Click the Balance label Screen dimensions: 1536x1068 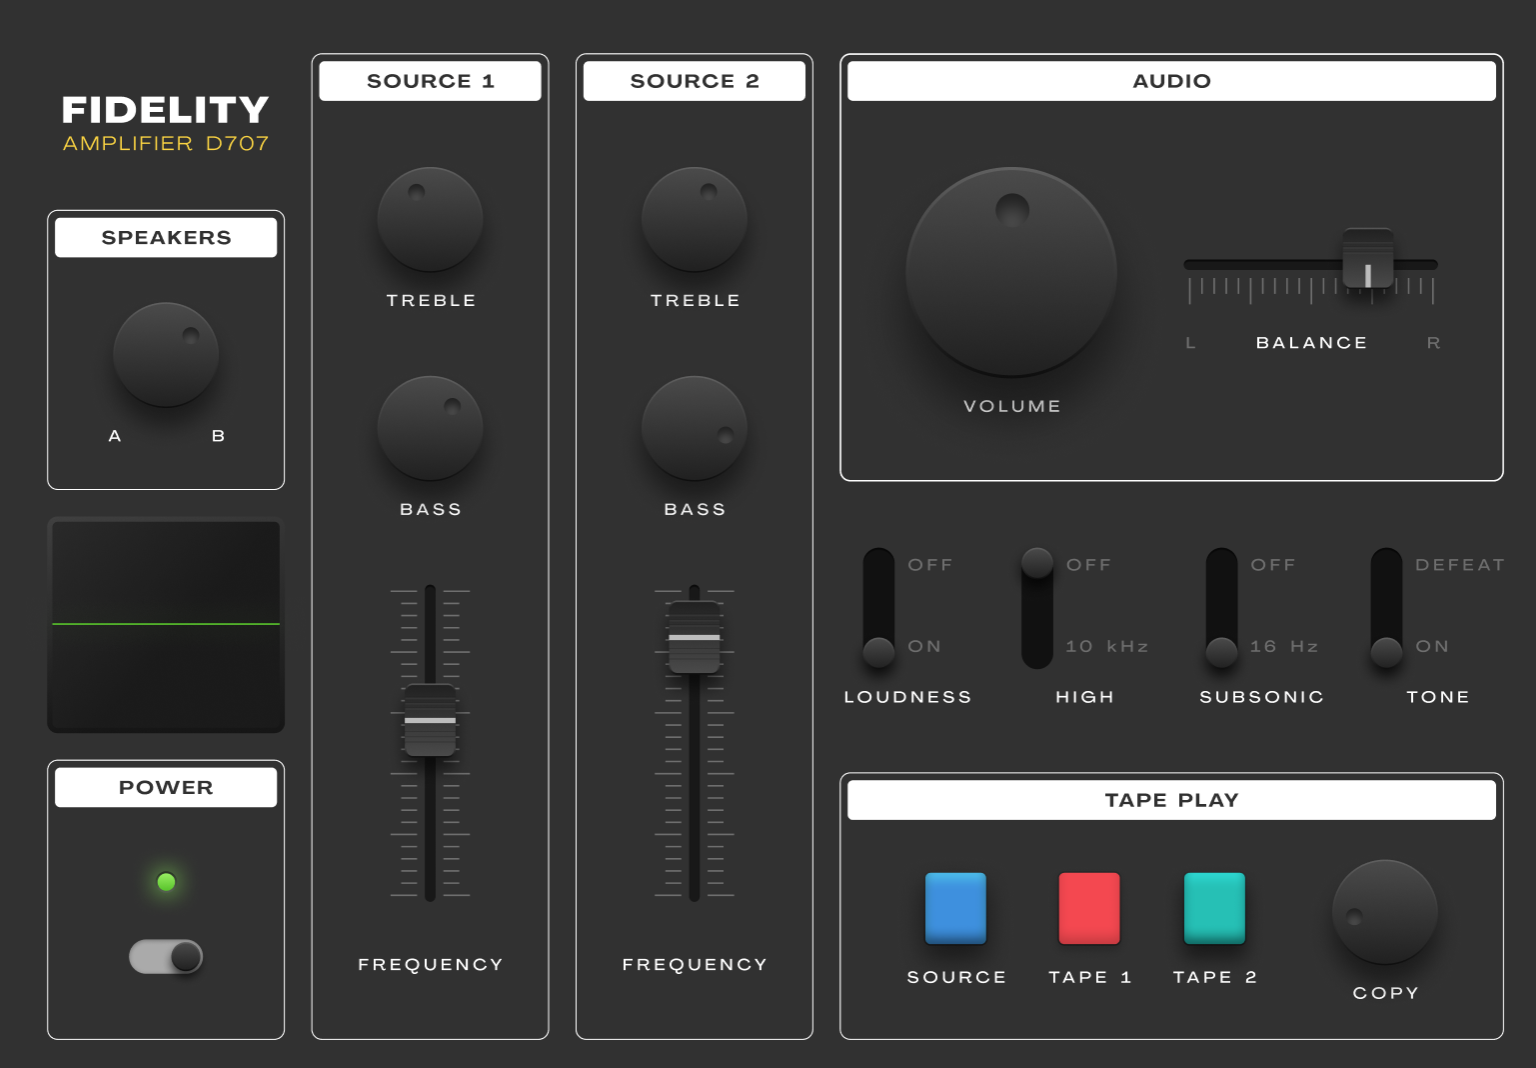1311,343
